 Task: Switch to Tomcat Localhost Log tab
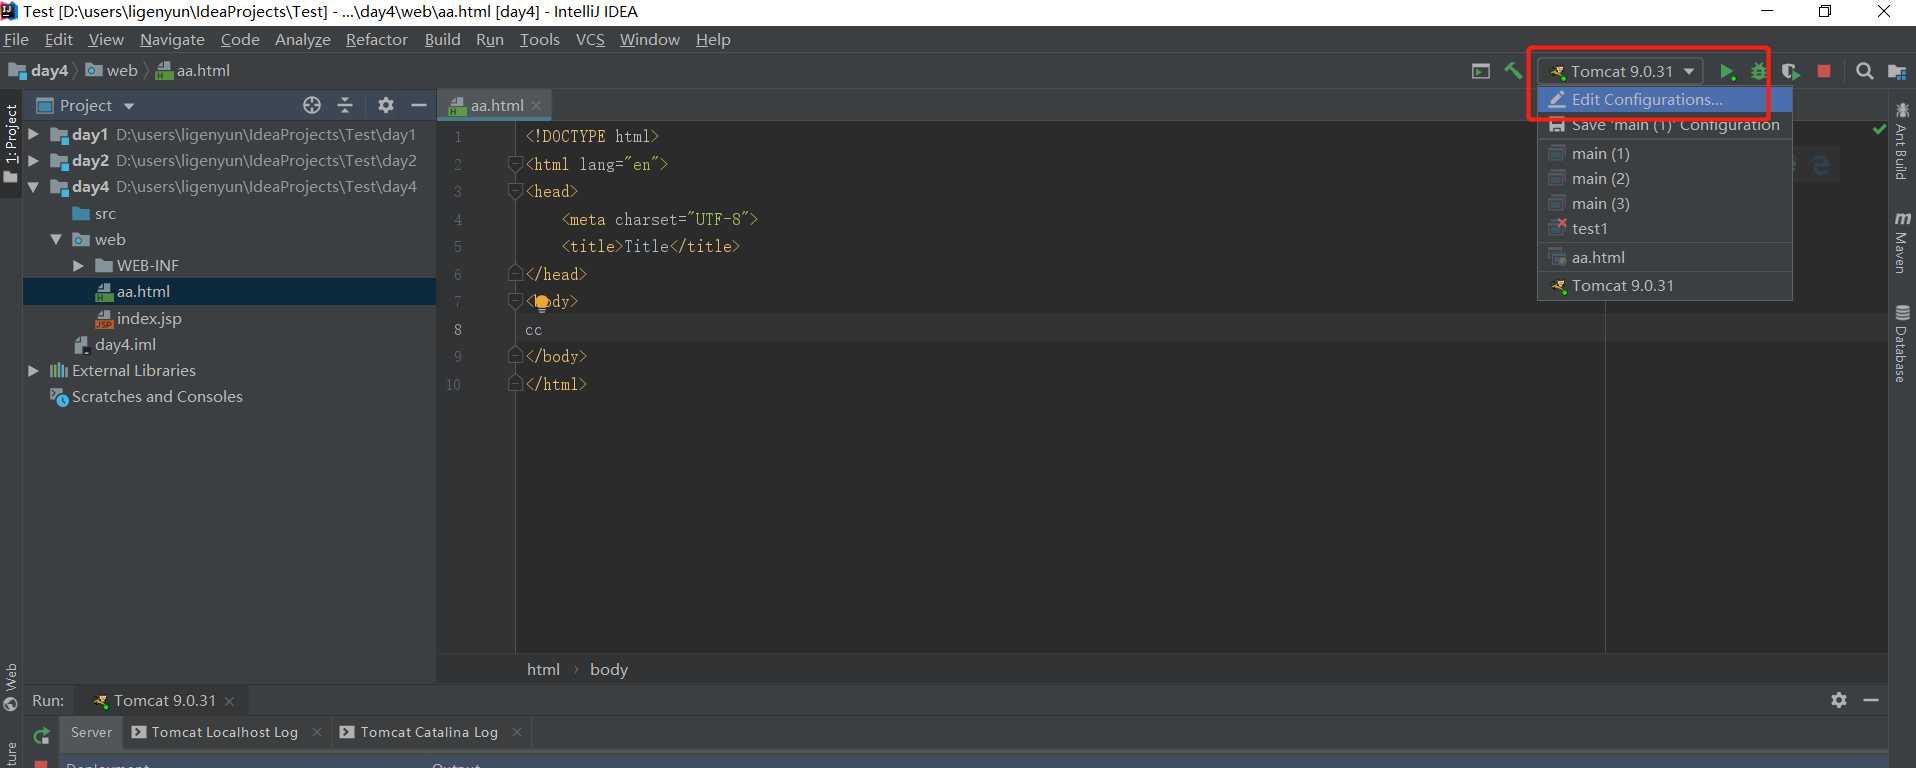[224, 732]
